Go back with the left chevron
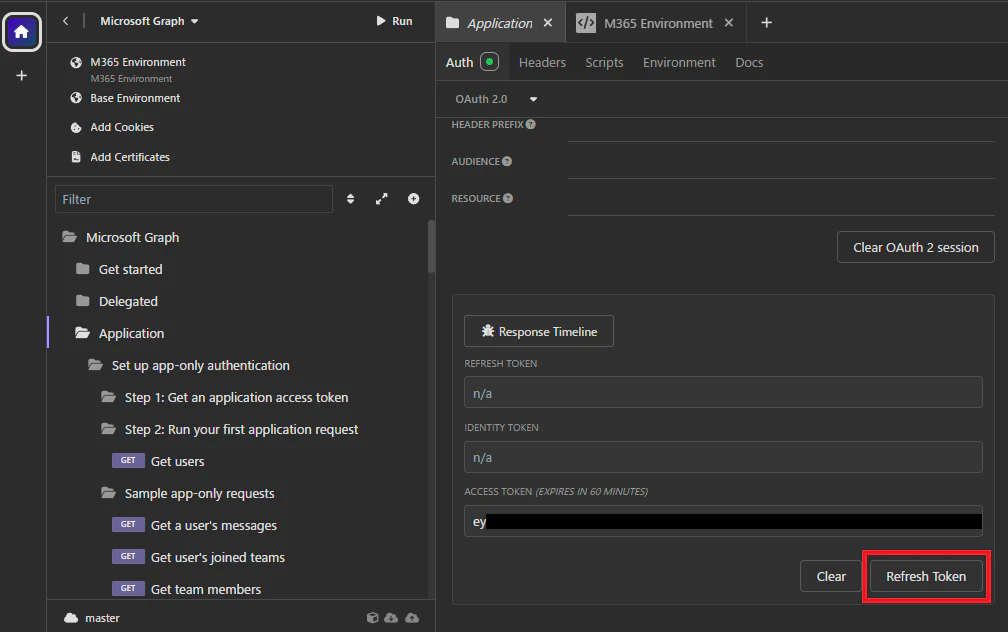 (x=66, y=21)
